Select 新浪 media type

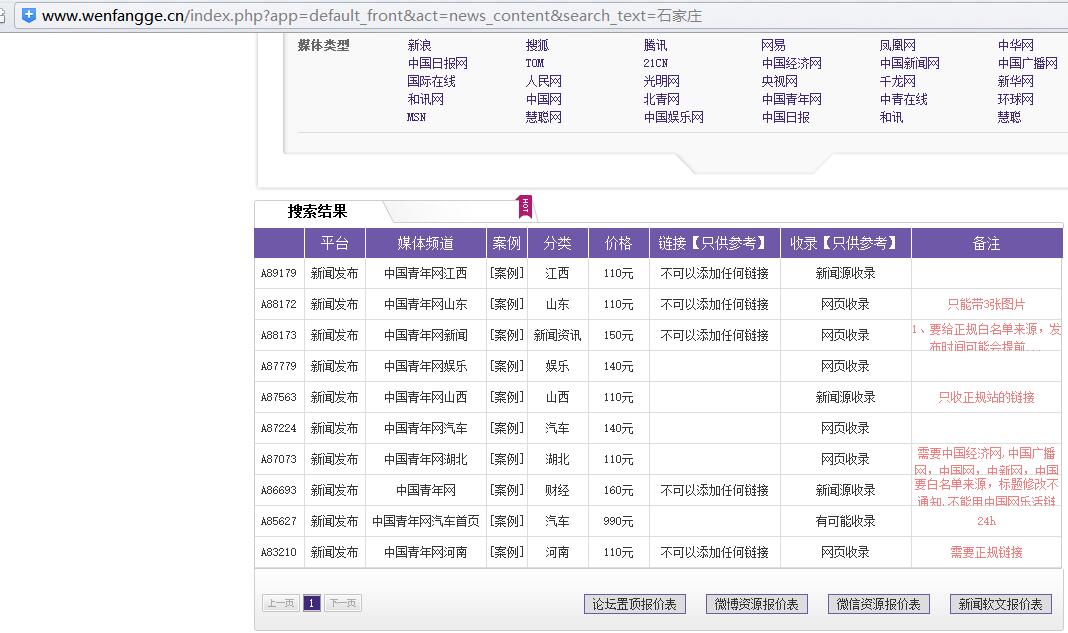pyautogui.click(x=419, y=45)
